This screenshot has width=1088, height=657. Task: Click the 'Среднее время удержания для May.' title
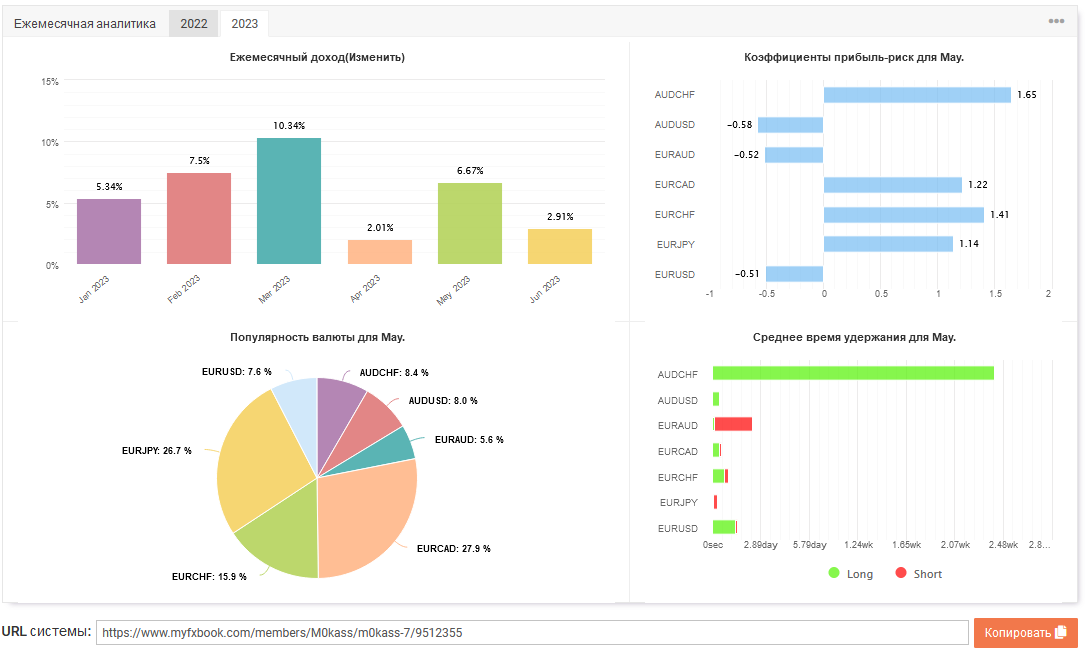pos(854,337)
